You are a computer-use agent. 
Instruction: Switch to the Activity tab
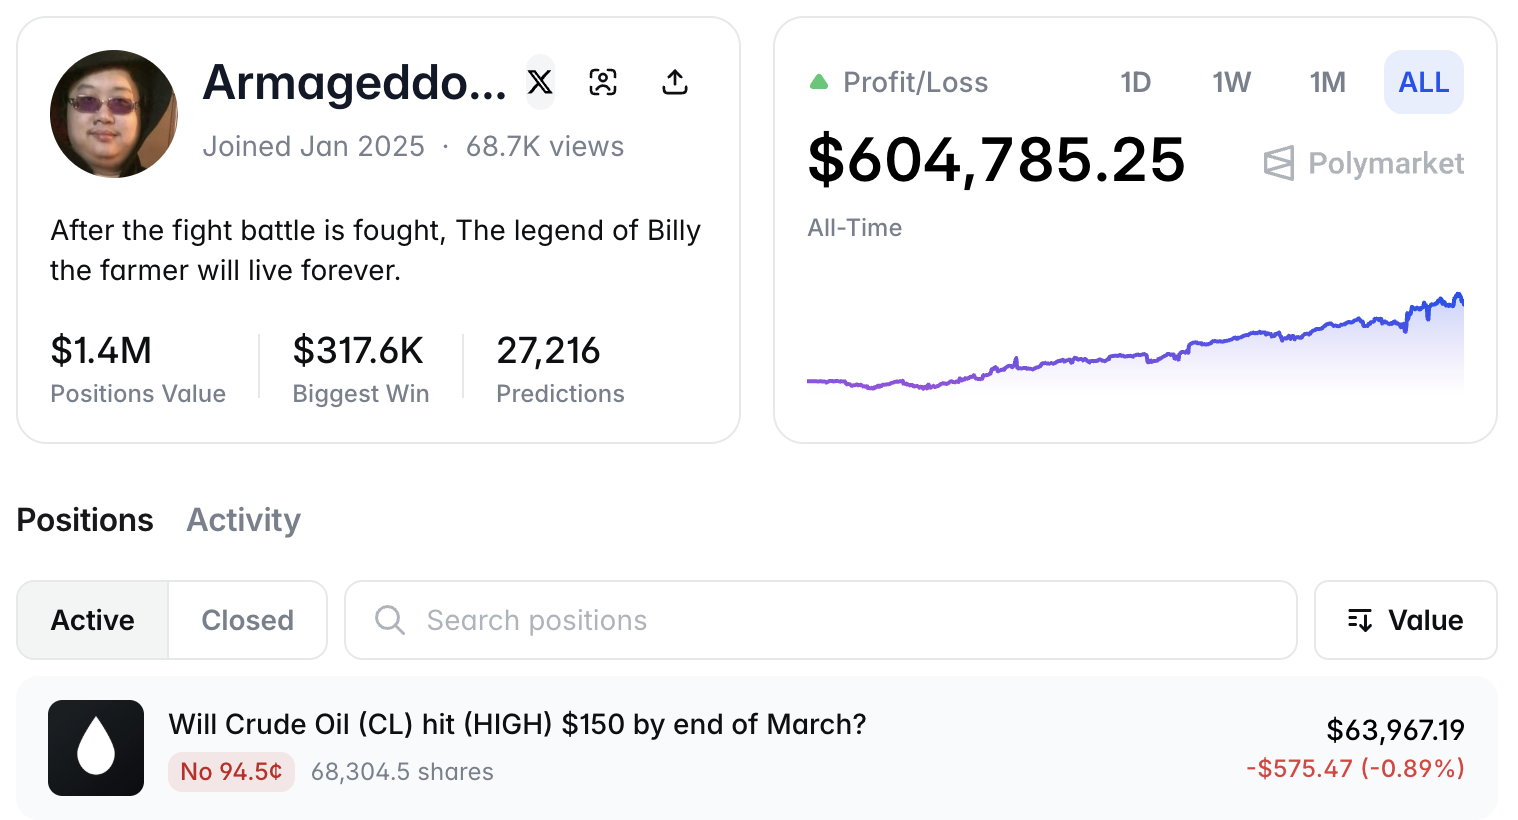pyautogui.click(x=243, y=520)
